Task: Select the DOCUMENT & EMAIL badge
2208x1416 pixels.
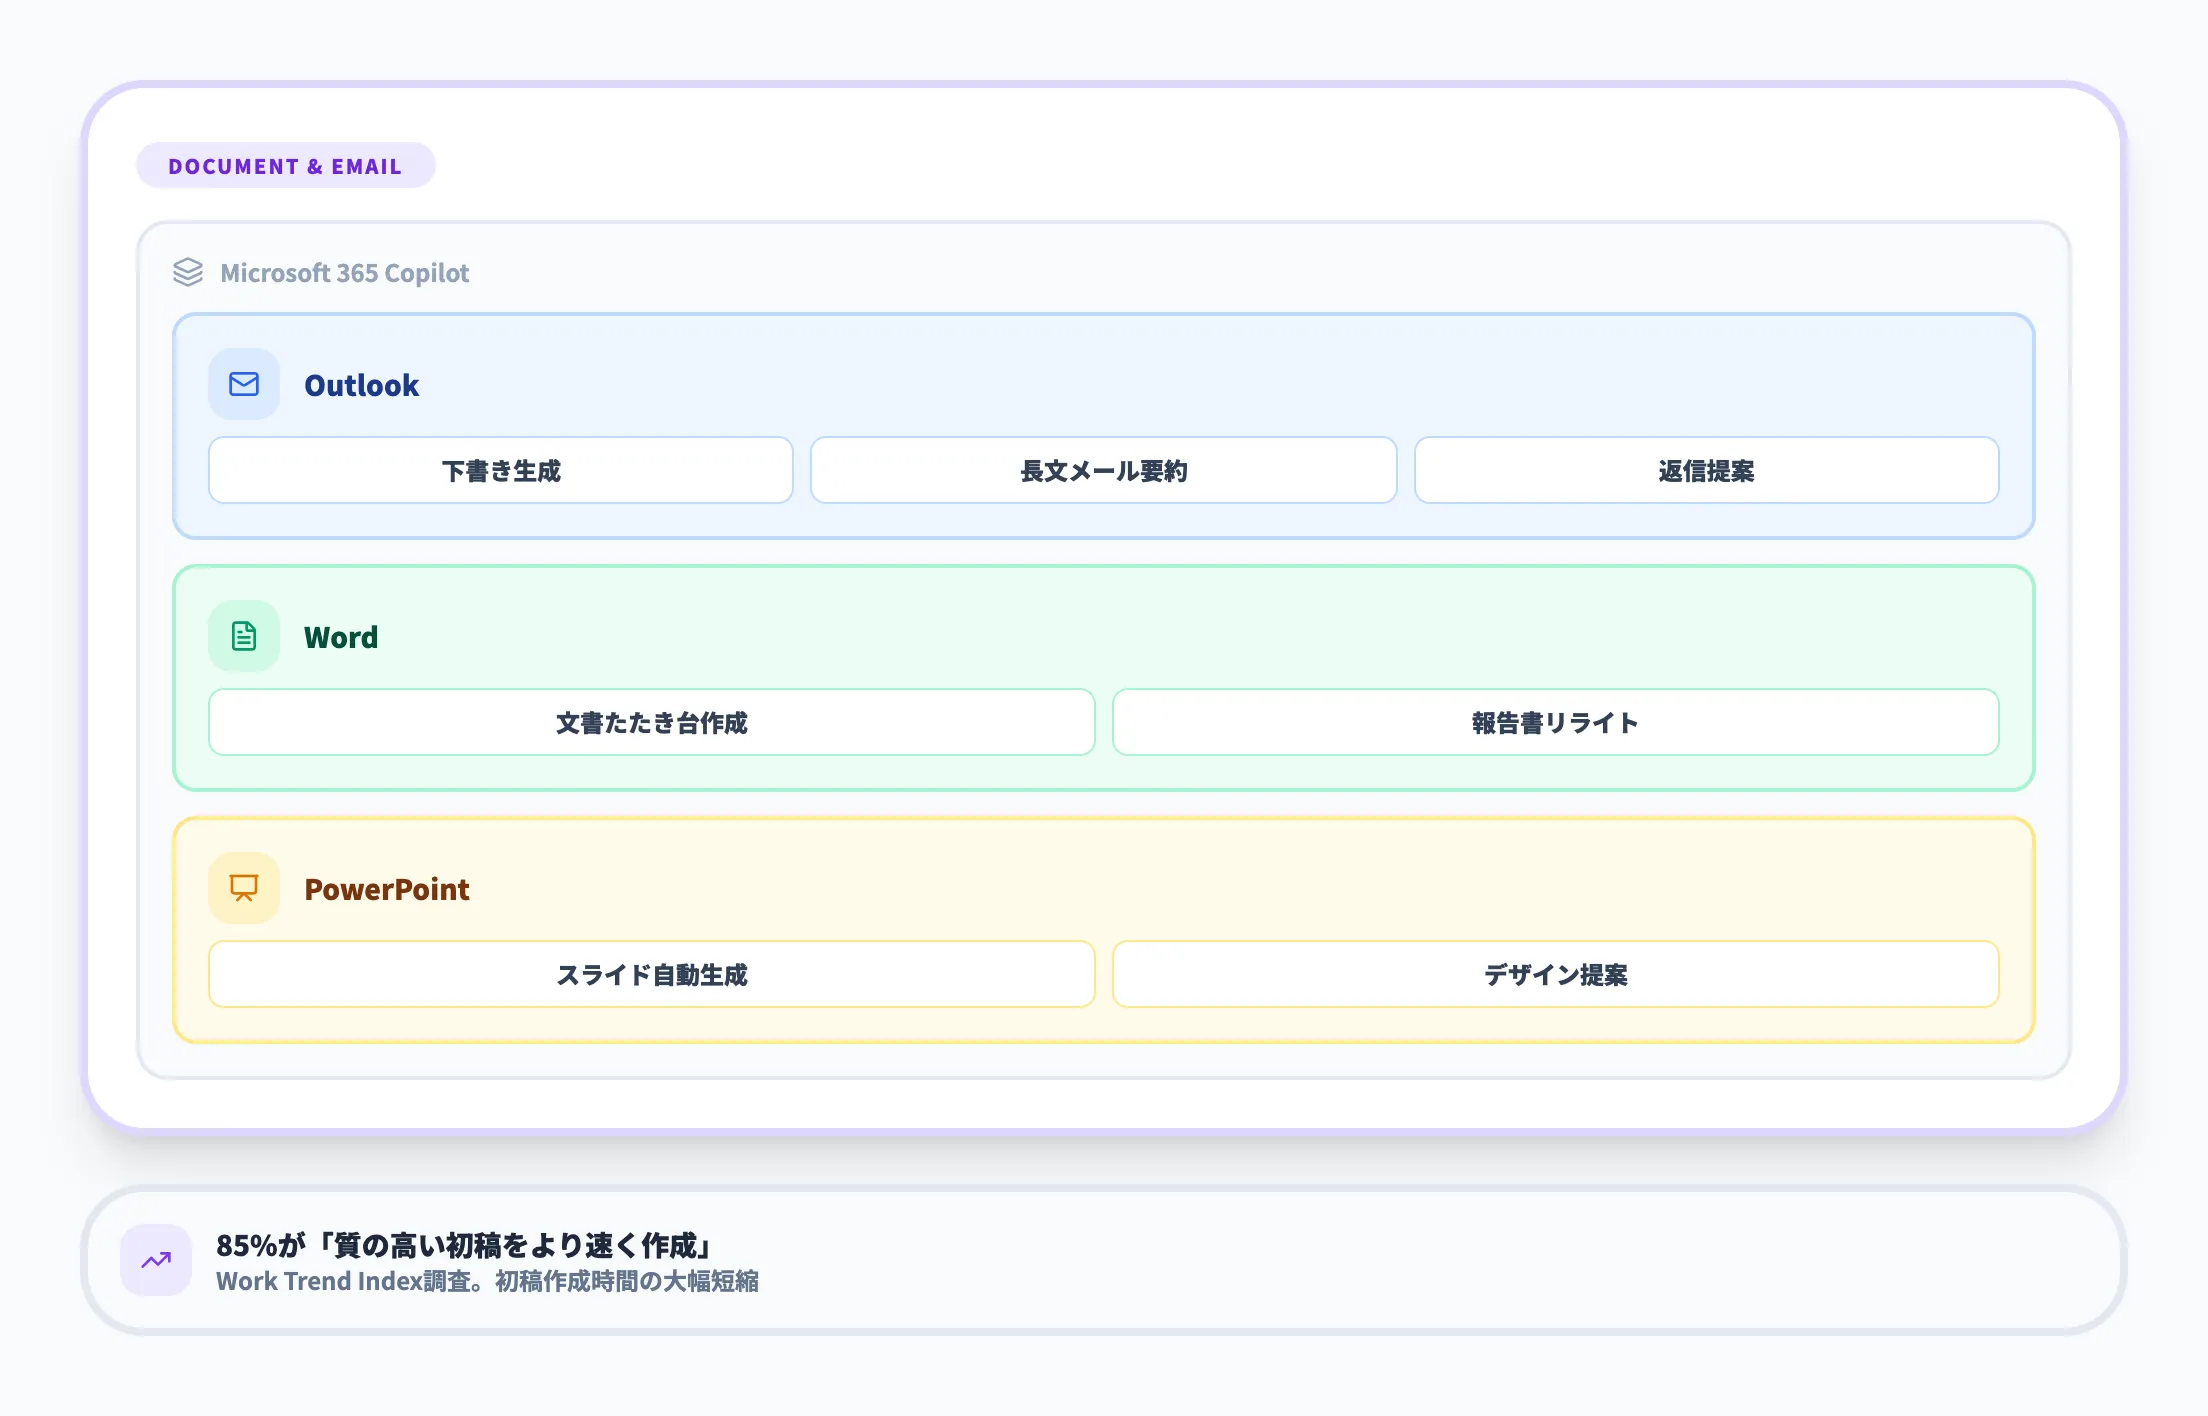Action: (x=285, y=165)
